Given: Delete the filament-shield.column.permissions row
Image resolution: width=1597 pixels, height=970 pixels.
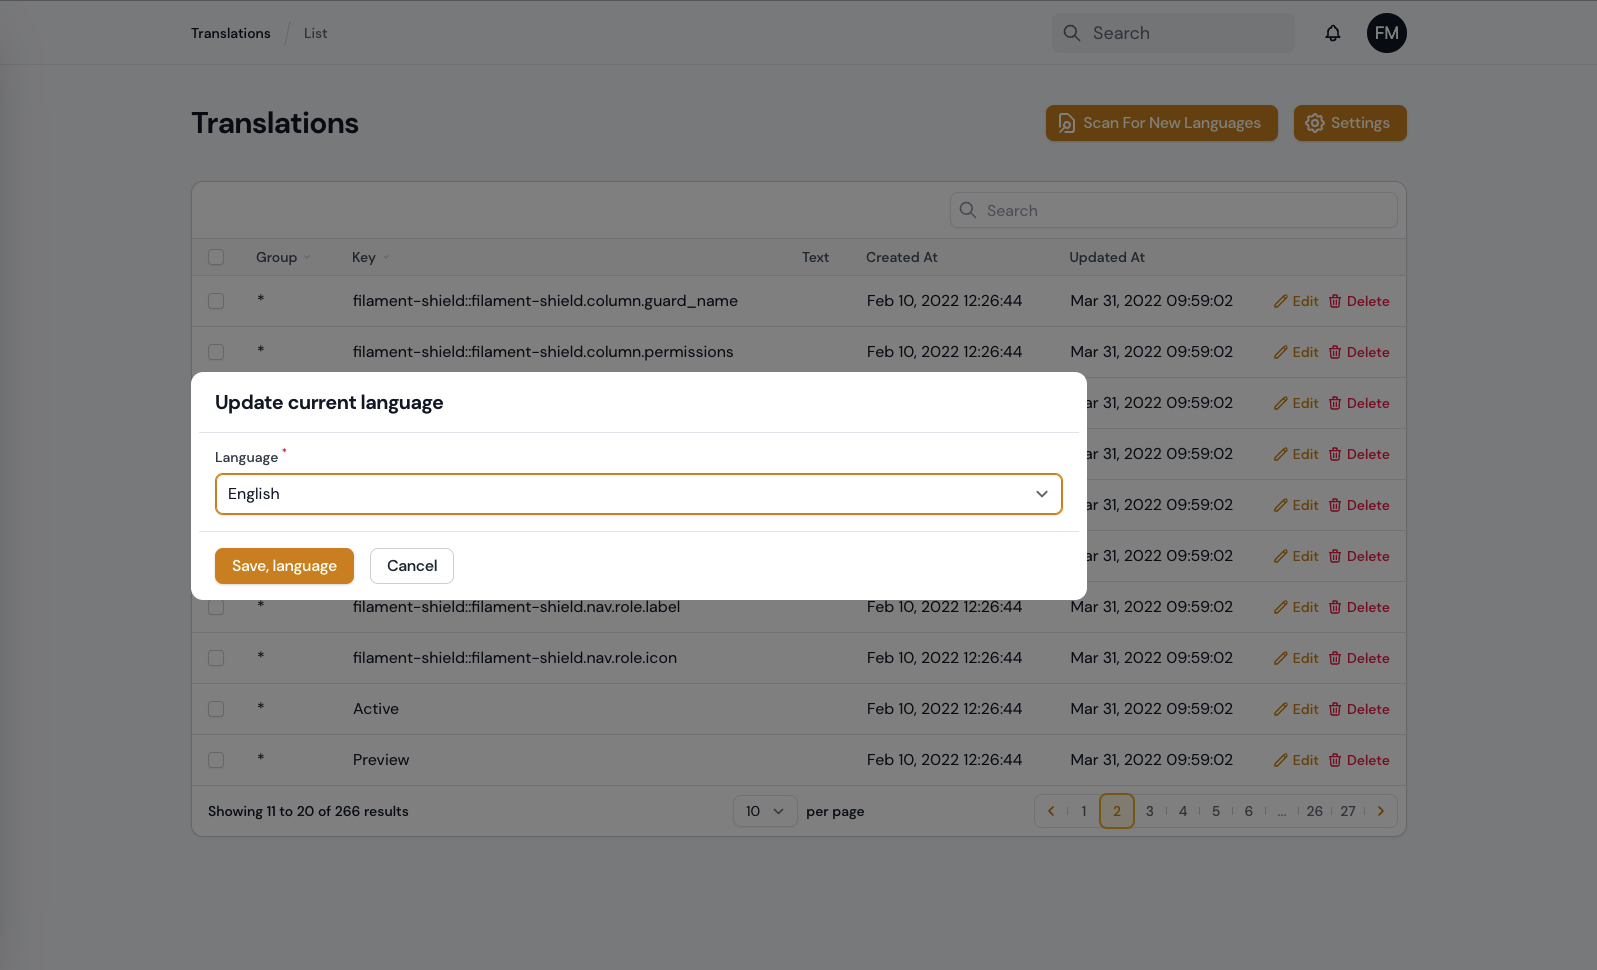Looking at the screenshot, I should (x=1359, y=352).
